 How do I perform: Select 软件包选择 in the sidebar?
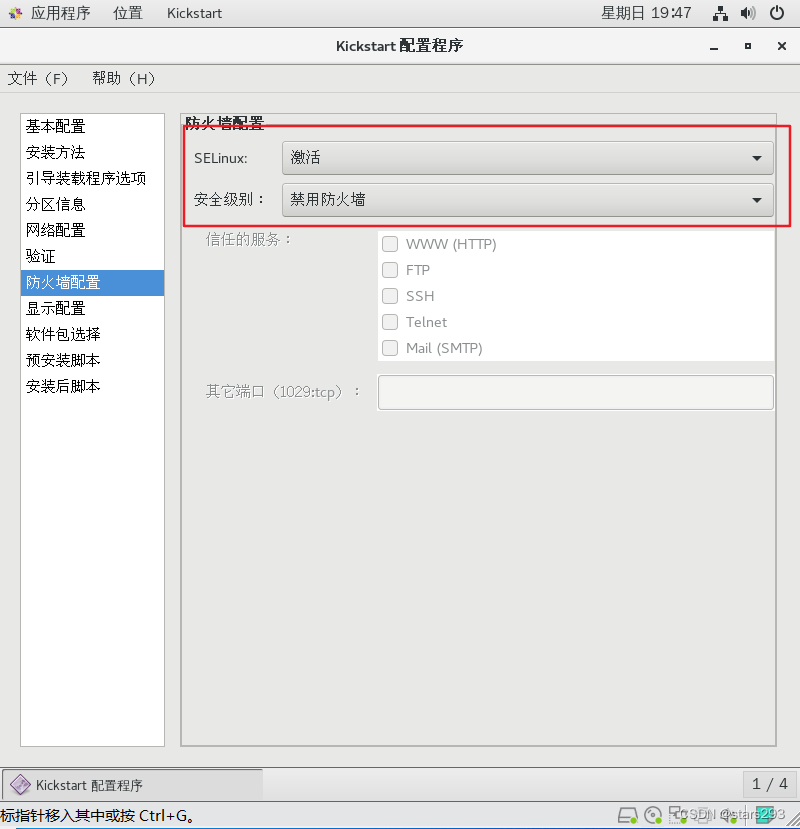(93, 334)
